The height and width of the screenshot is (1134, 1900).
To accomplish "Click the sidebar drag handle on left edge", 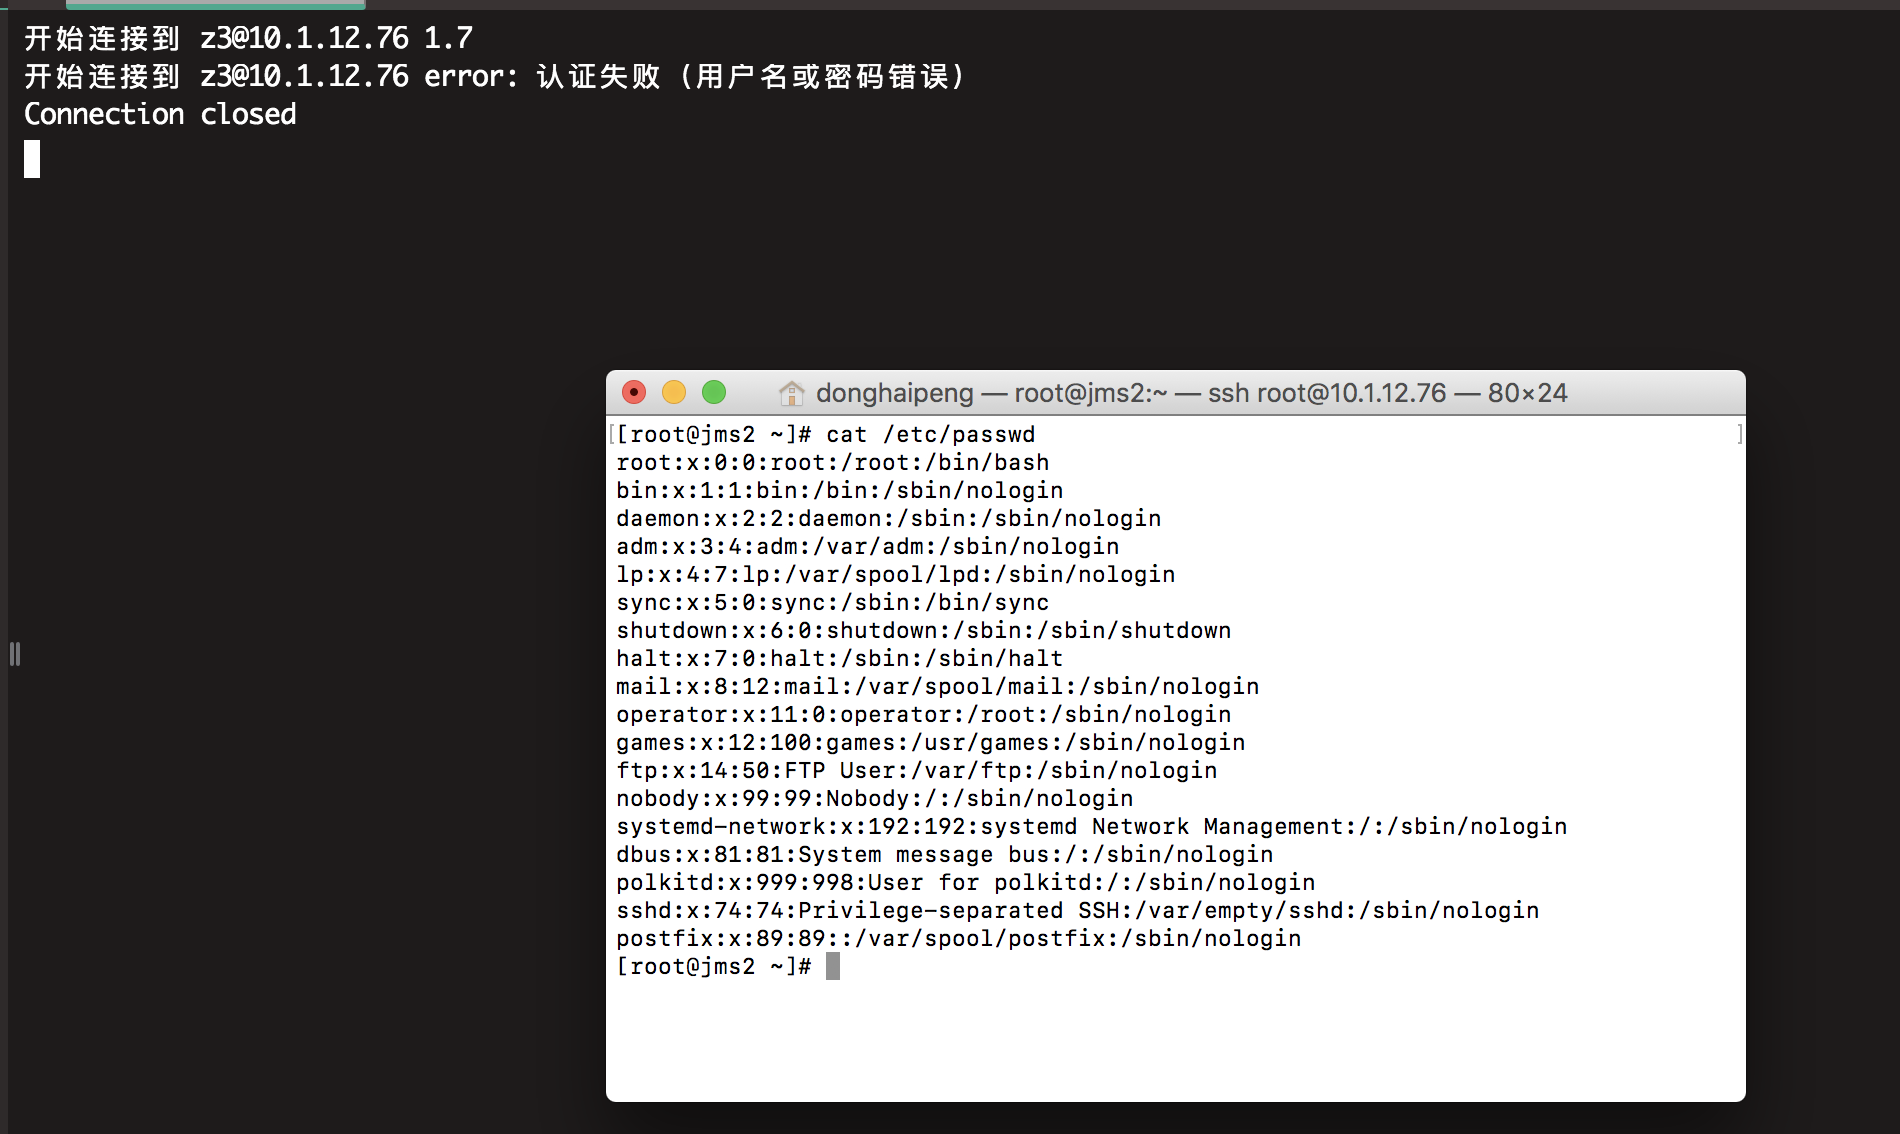I will pyautogui.click(x=15, y=654).
